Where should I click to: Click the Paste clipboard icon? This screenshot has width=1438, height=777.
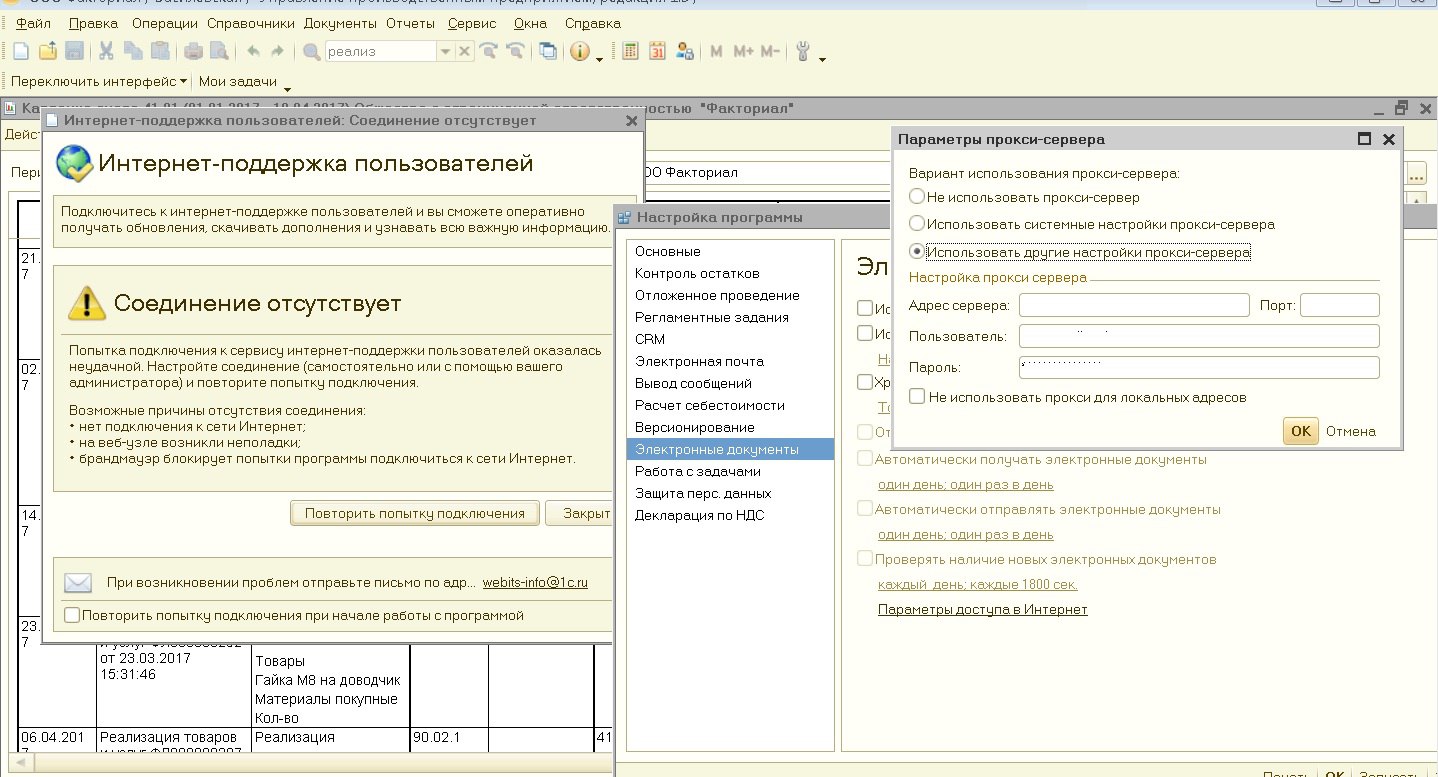[160, 52]
